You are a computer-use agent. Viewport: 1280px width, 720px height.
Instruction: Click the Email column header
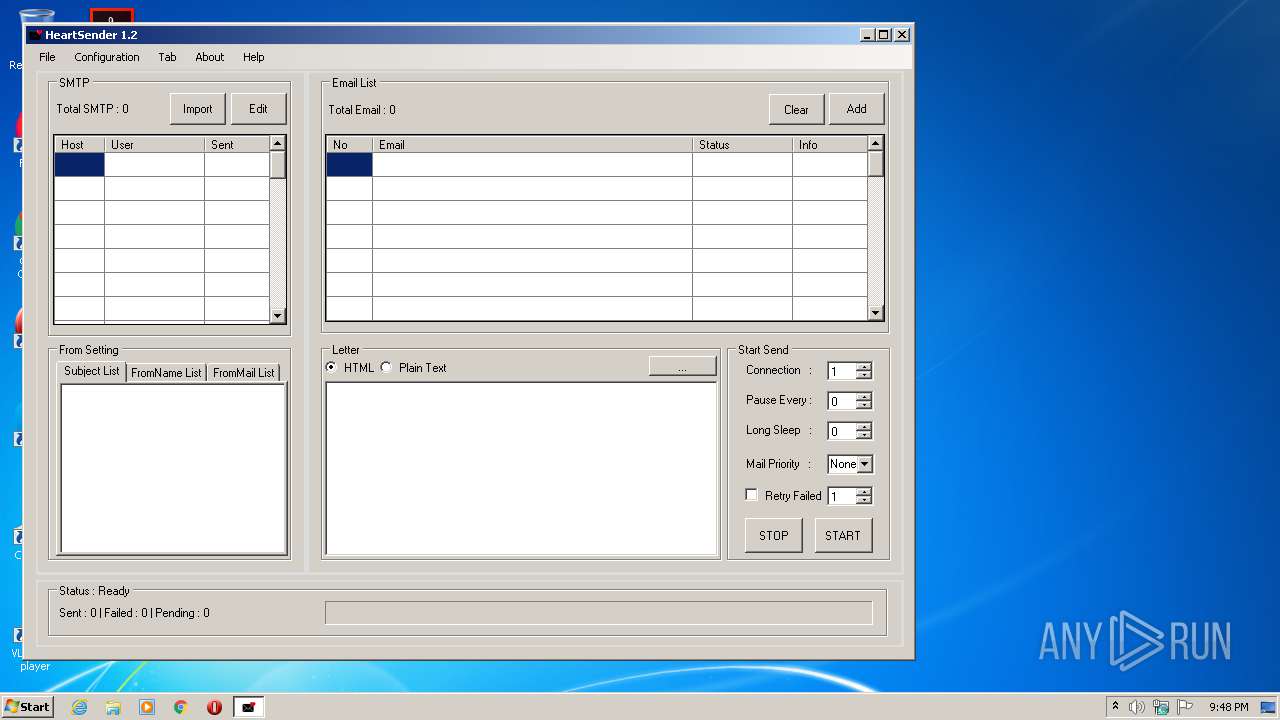pyautogui.click(x=533, y=145)
